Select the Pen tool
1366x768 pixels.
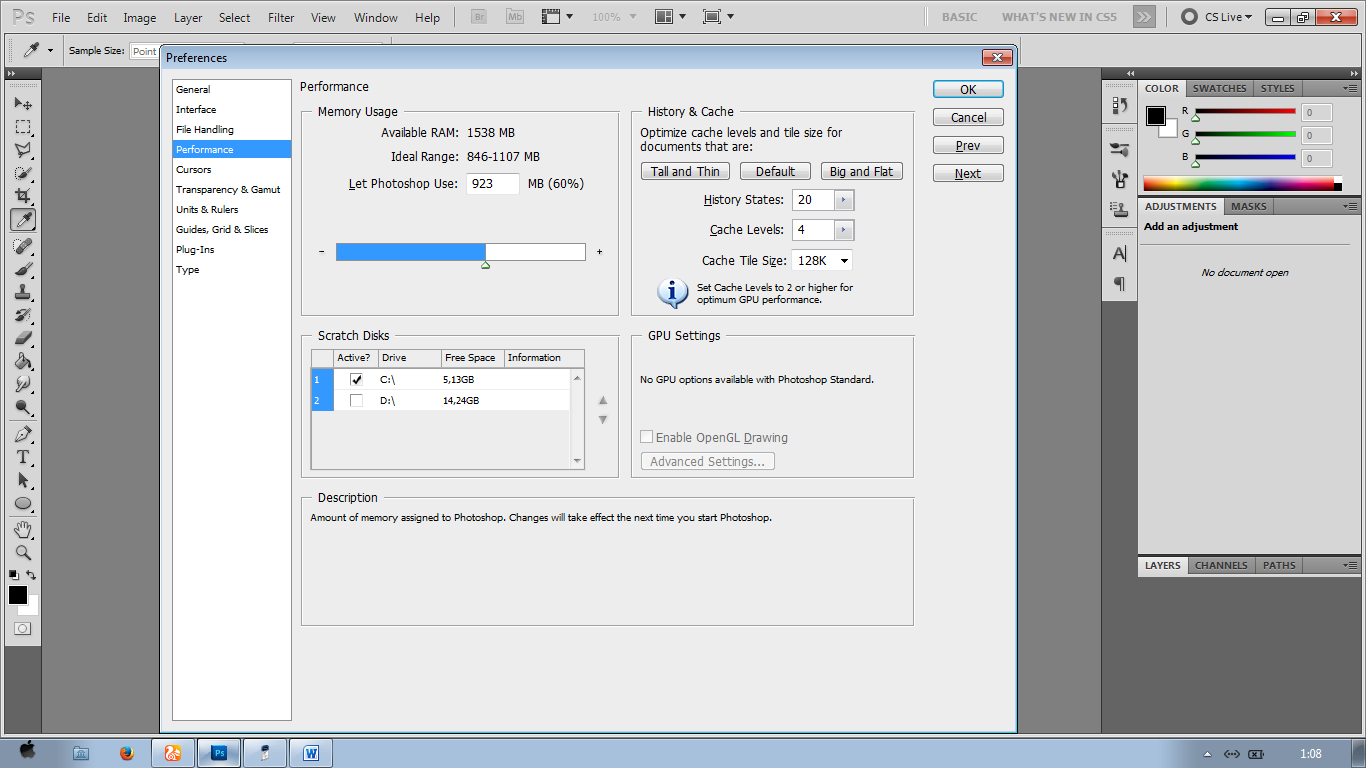[x=23, y=435]
